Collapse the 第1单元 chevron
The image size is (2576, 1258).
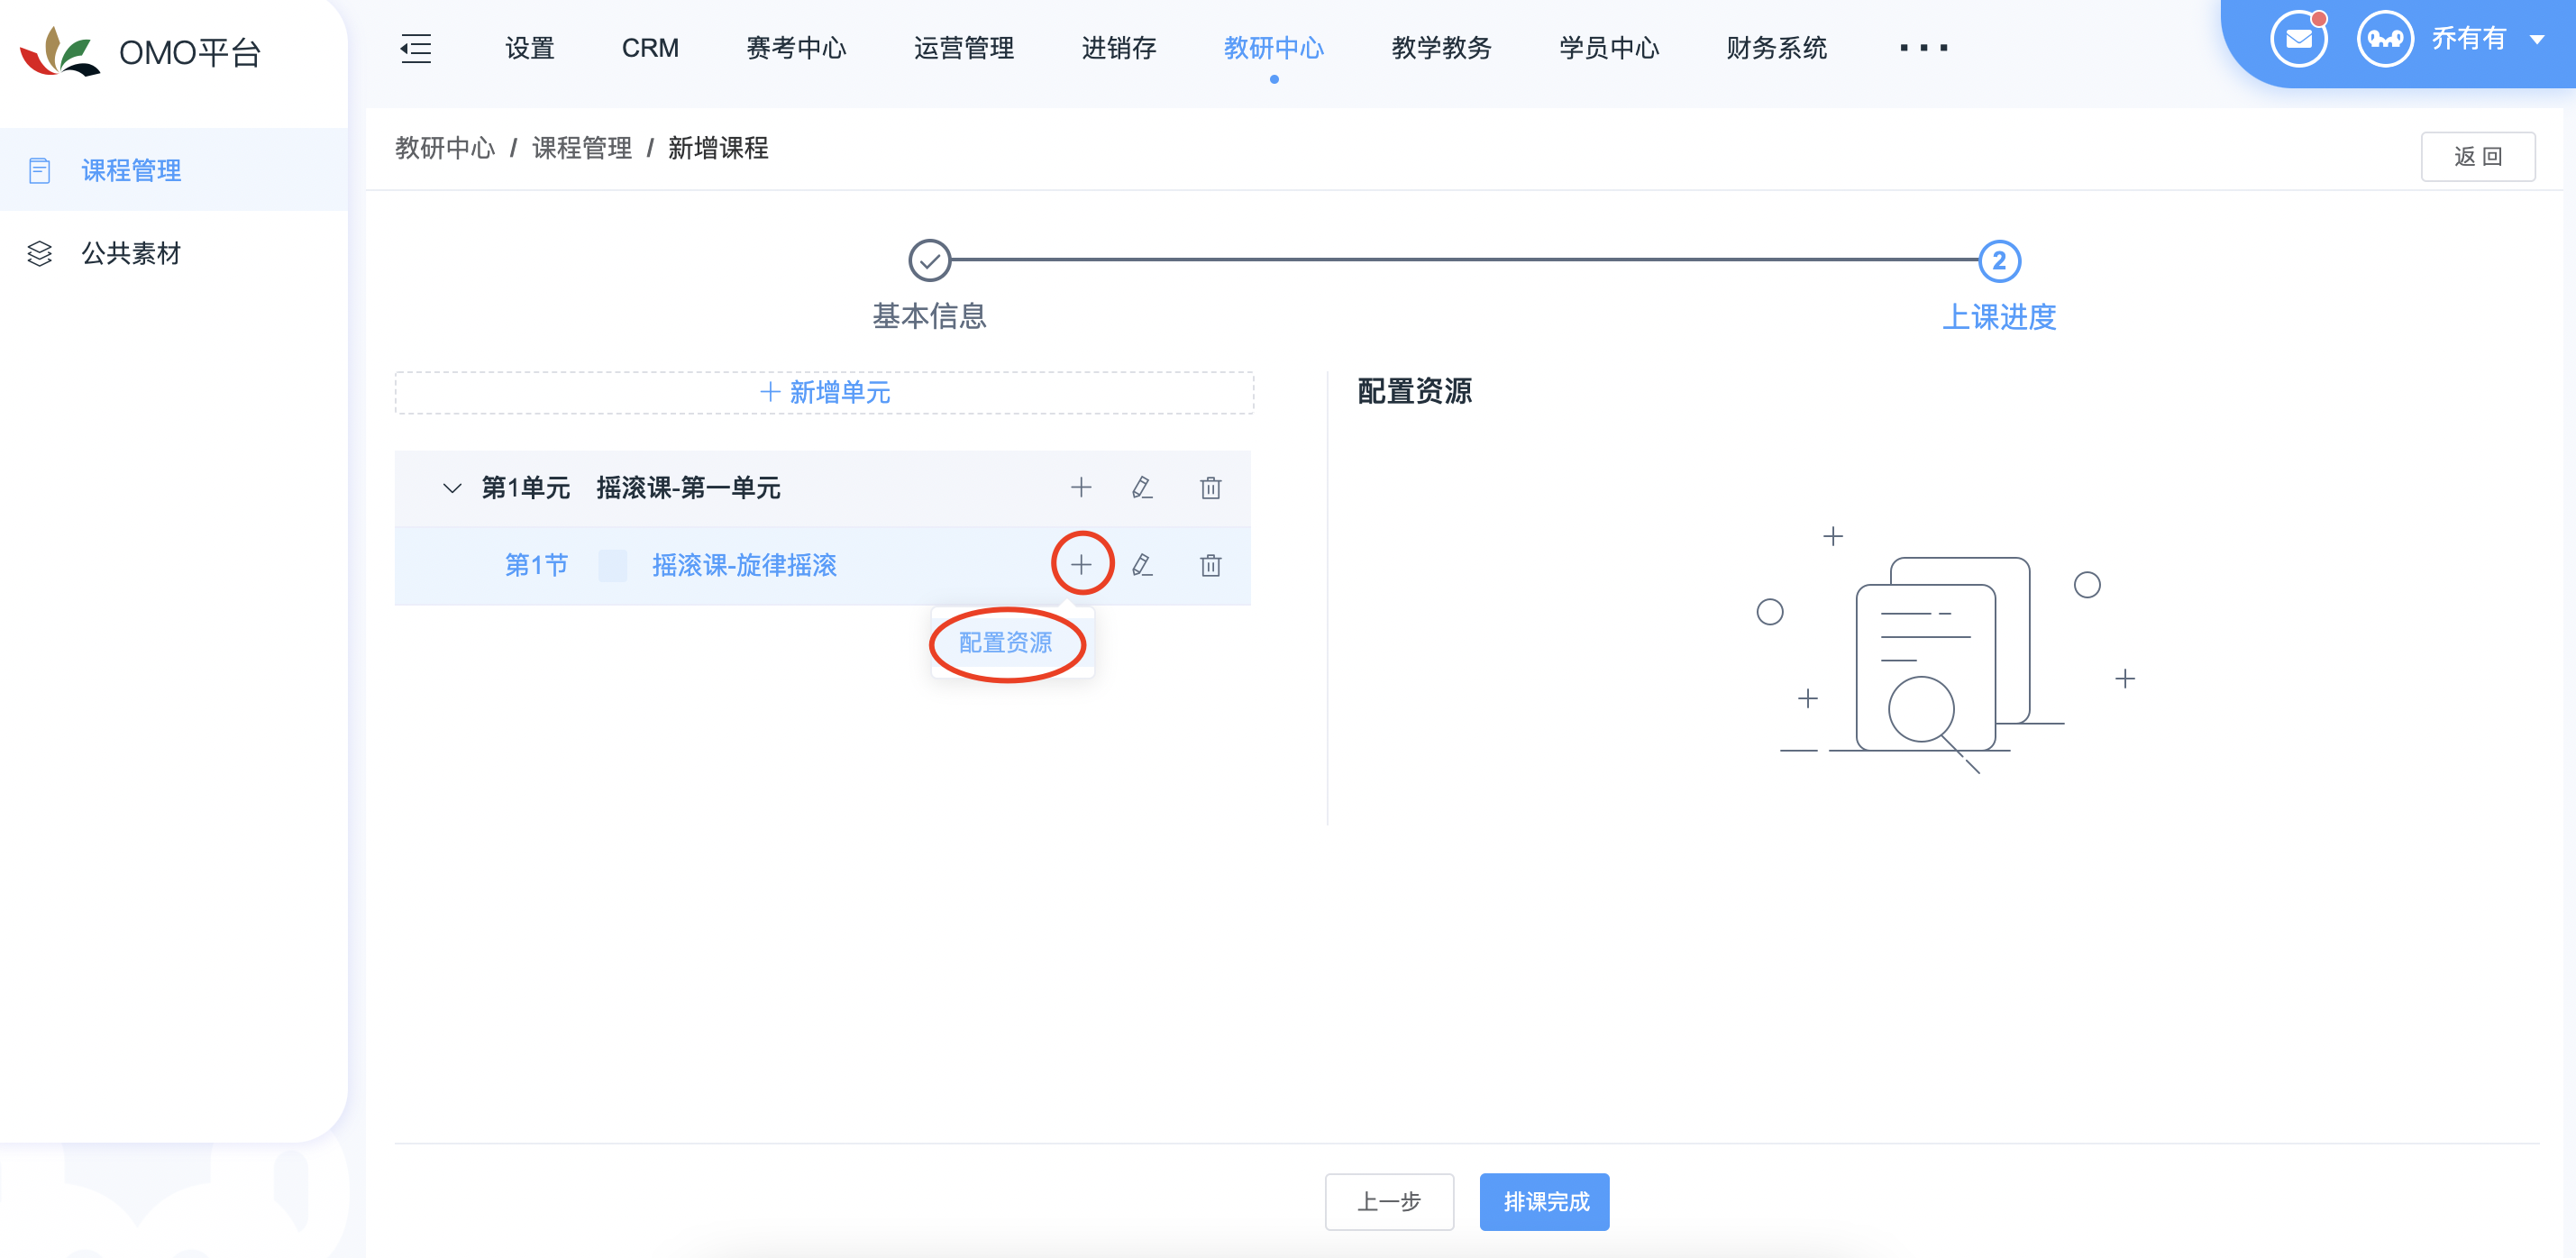452,488
